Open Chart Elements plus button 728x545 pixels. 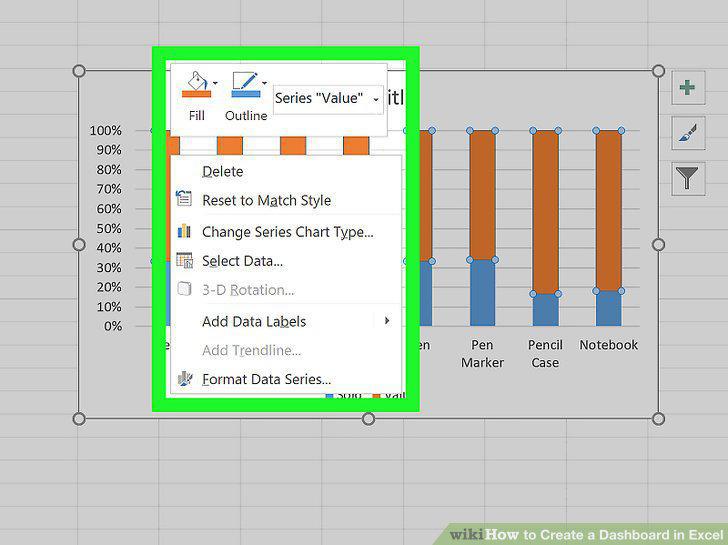coord(688,87)
